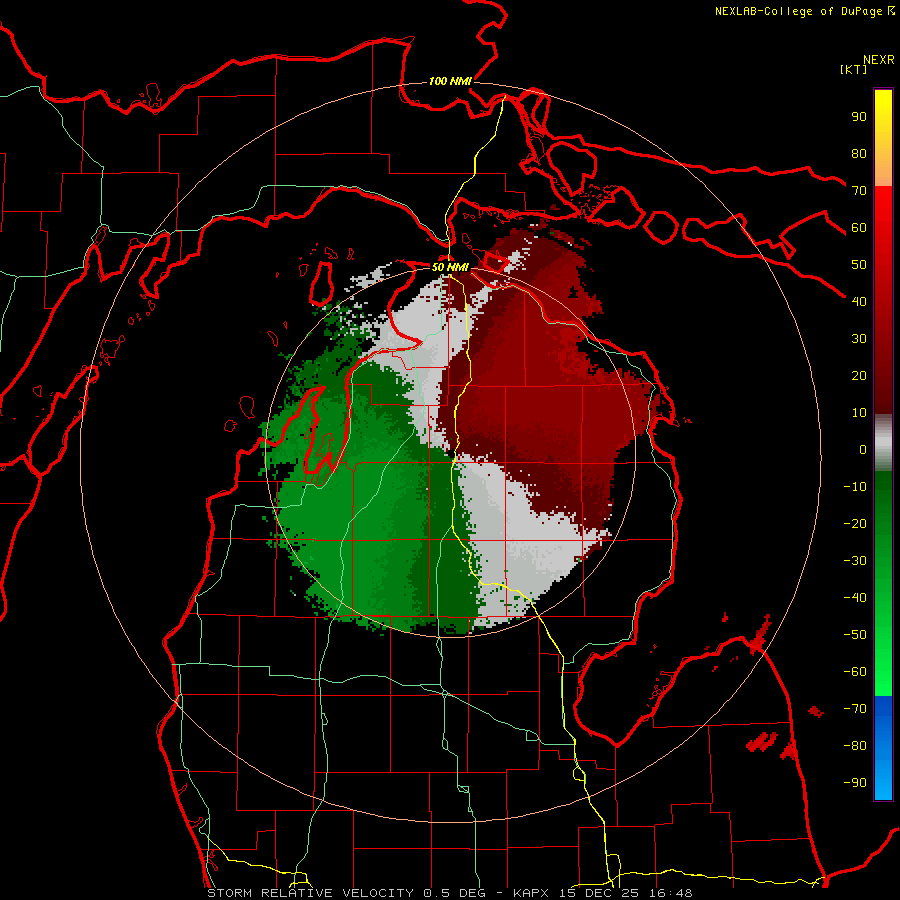Click the 10 value on velocity scale
This screenshot has height=900, width=900.
(x=859, y=413)
